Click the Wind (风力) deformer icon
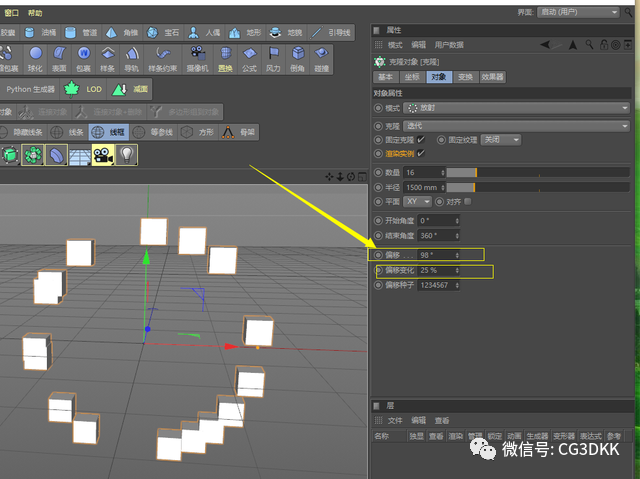Viewport: 640px width, 479px height. click(273, 59)
